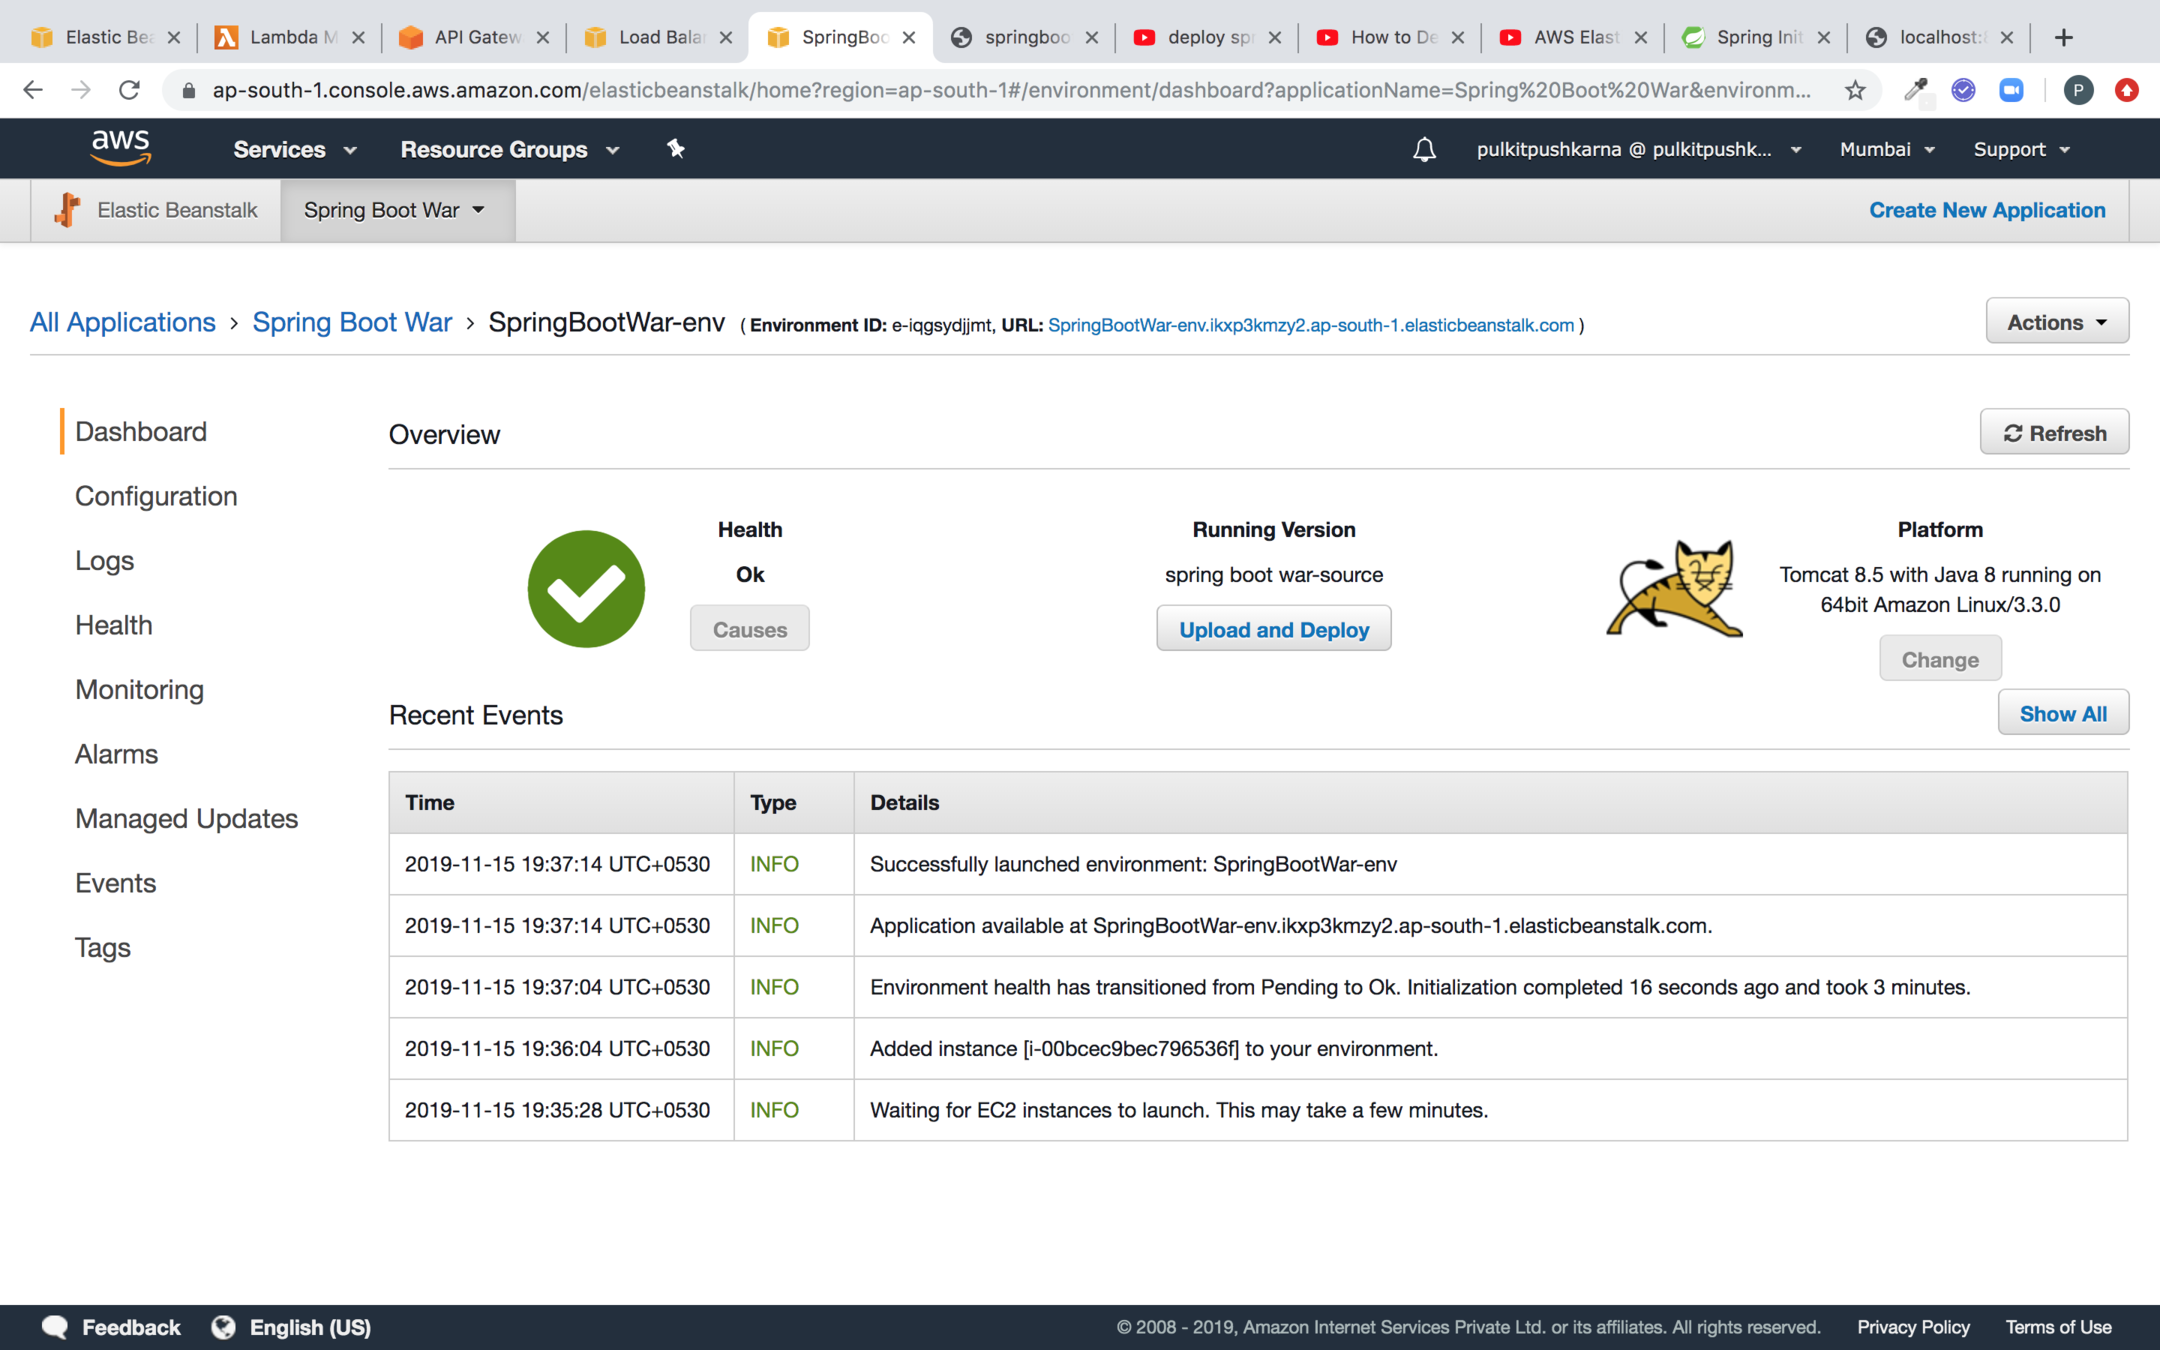Bookmark page with the star icon

pyautogui.click(x=1856, y=90)
